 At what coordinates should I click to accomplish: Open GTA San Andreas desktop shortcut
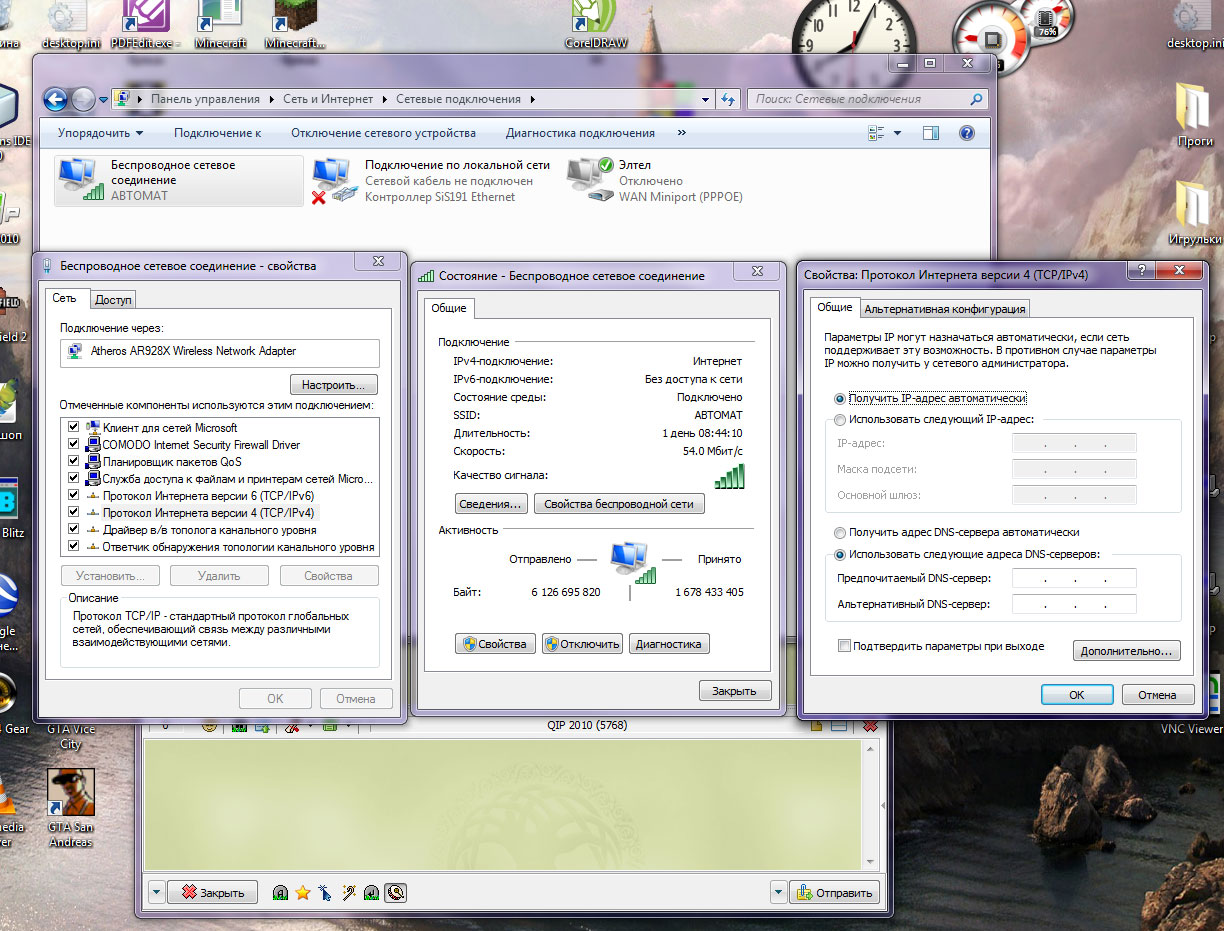click(x=71, y=793)
